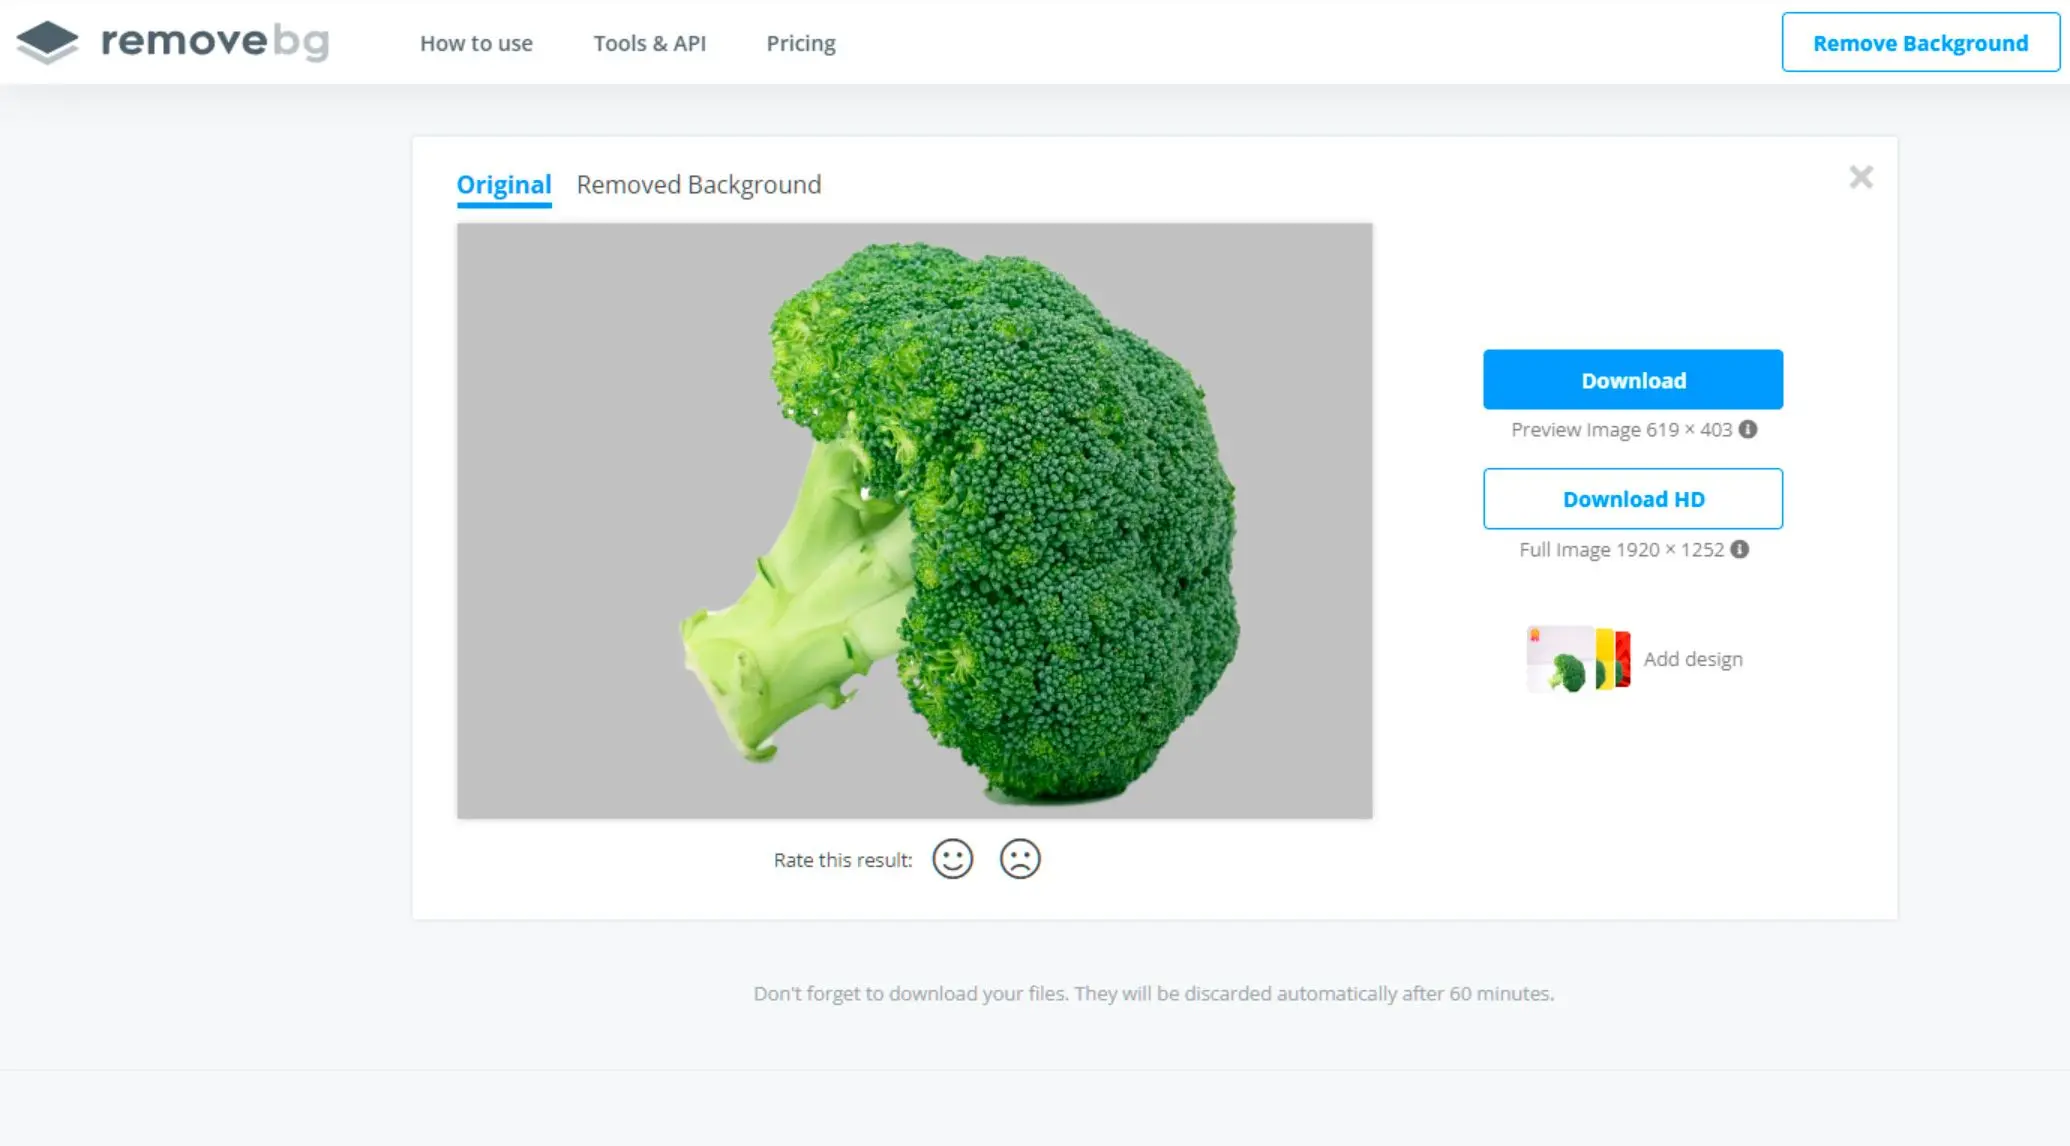Click Remove Background button in header
The image size is (2070, 1146).
[x=1920, y=43]
